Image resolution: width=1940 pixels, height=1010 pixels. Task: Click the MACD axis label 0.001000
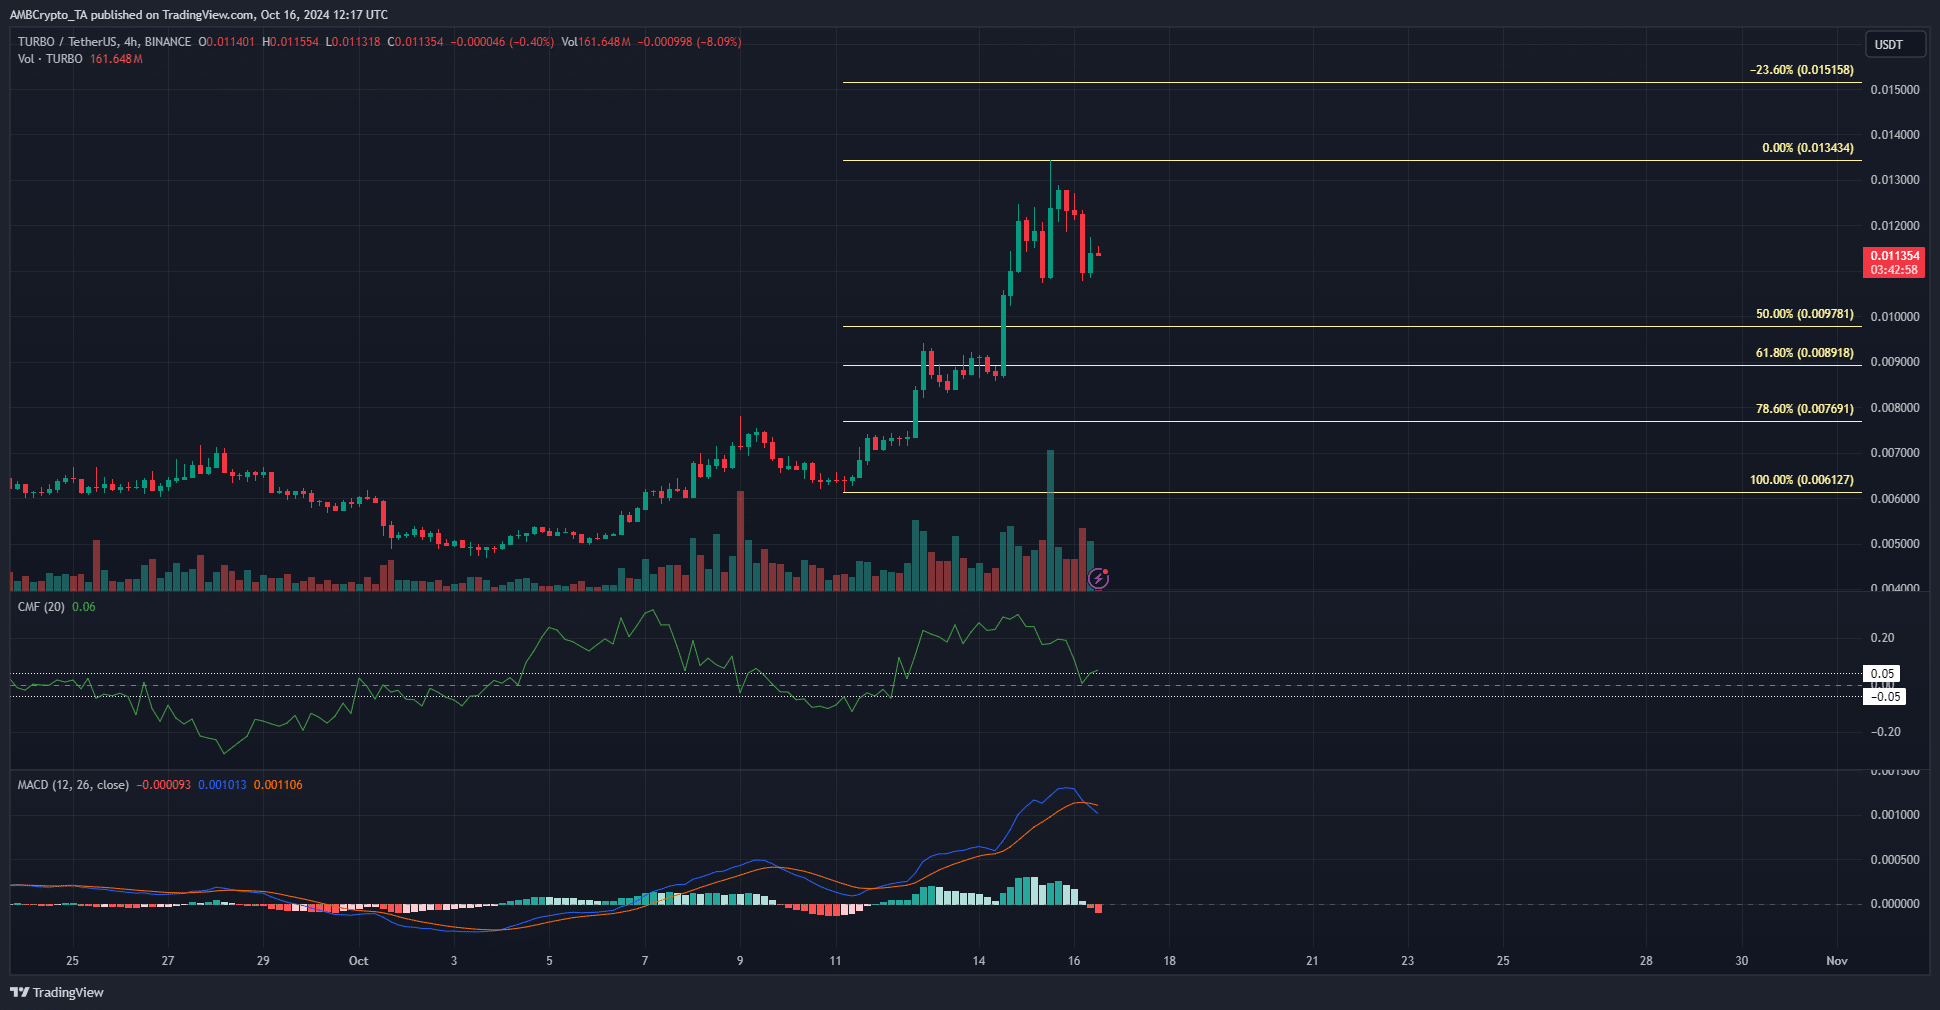(1895, 815)
